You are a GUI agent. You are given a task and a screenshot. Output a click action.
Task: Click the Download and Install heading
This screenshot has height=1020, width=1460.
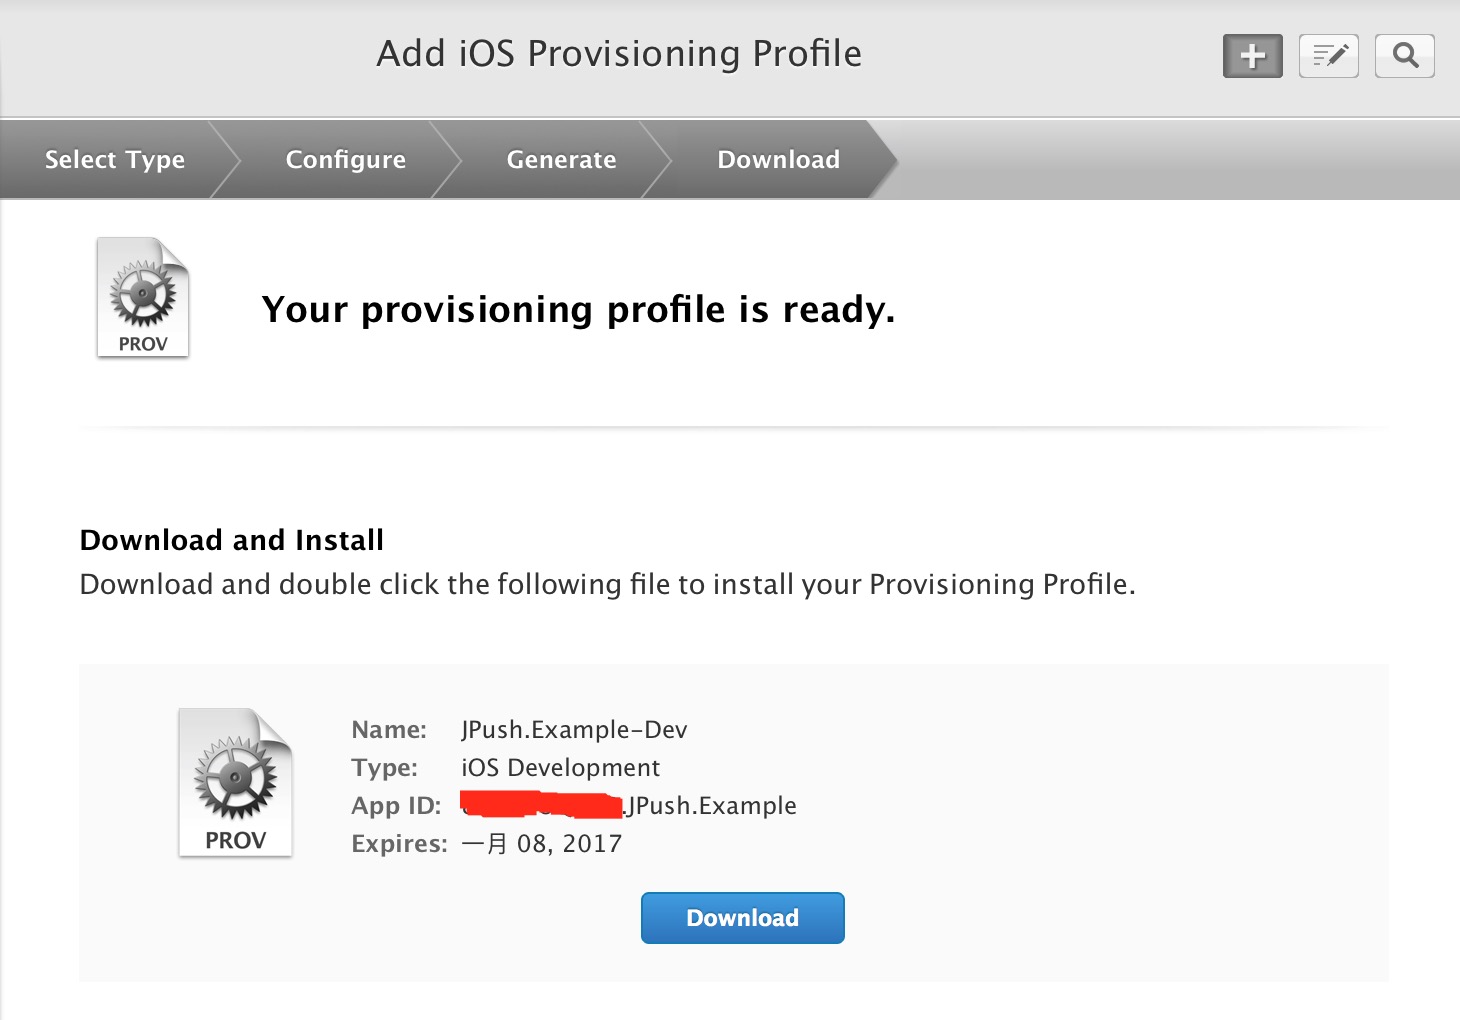[232, 540]
